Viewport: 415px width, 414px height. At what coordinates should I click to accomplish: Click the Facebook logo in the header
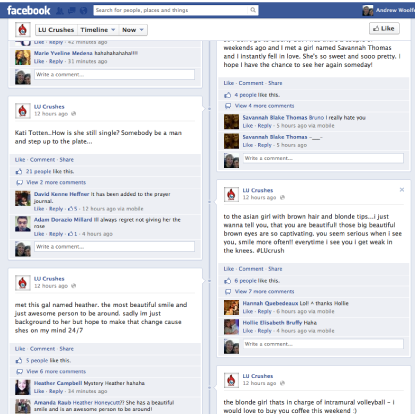[x=29, y=10]
